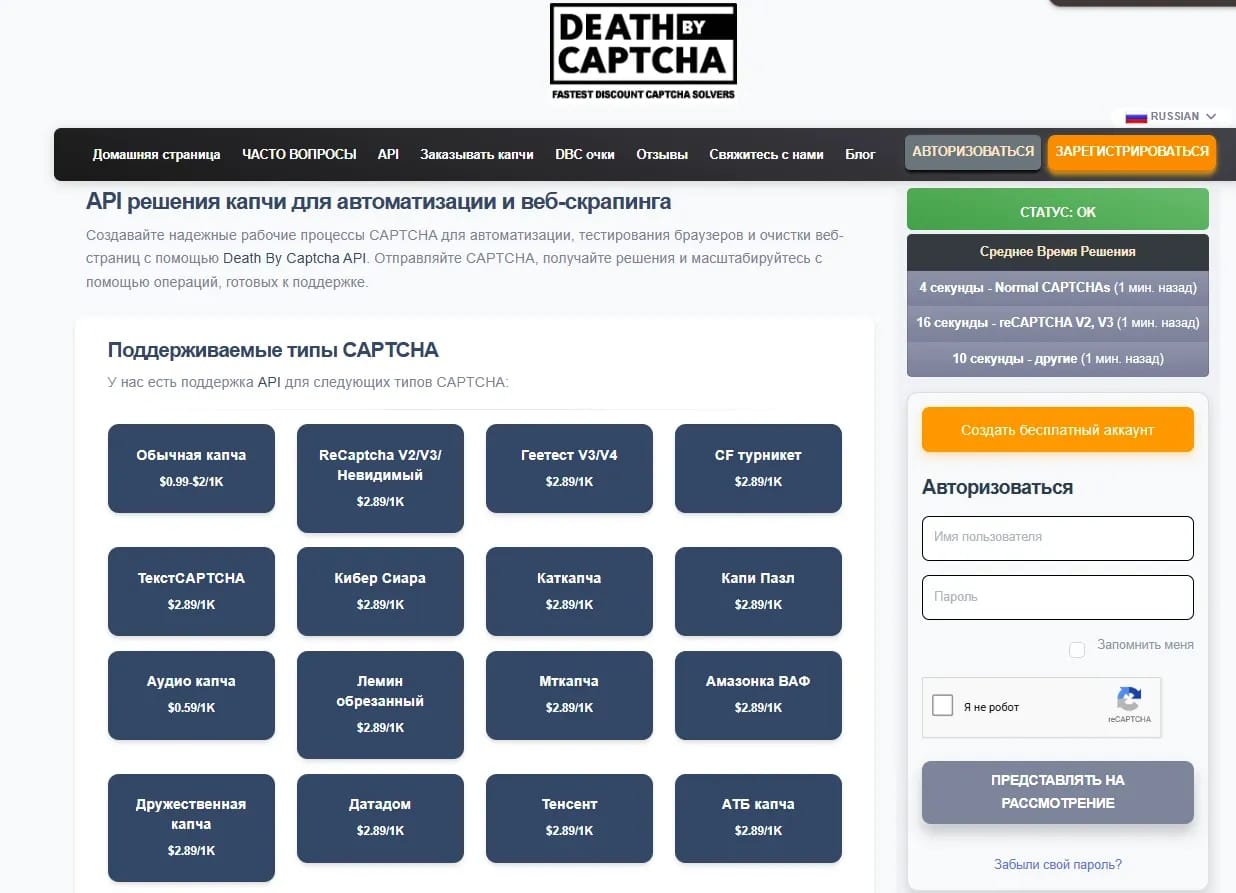Click the 'ЗАРЕГИСТРИРОВАТЬСЯ' button
The height and width of the screenshot is (893, 1236).
pyautogui.click(x=1132, y=152)
